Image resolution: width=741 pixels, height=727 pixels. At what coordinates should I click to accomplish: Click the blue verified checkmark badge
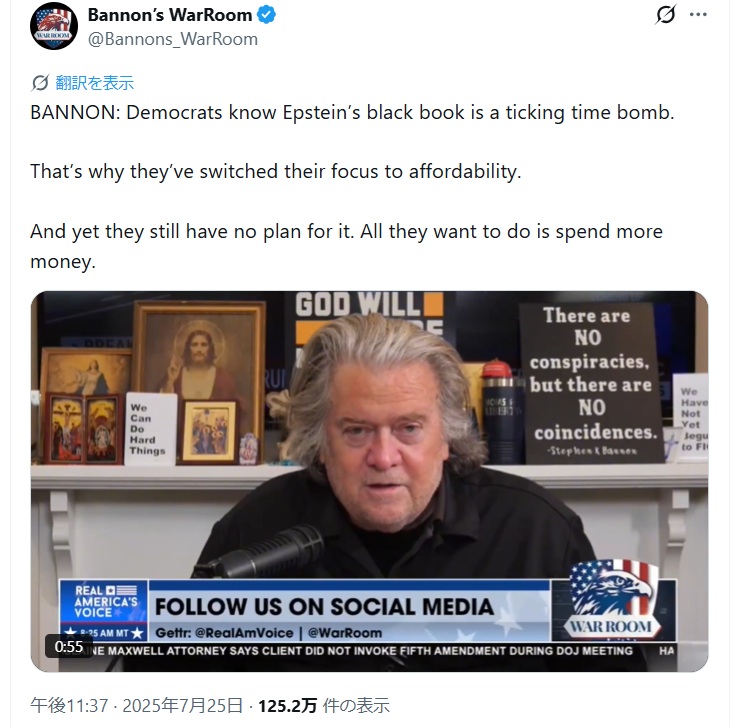[268, 15]
